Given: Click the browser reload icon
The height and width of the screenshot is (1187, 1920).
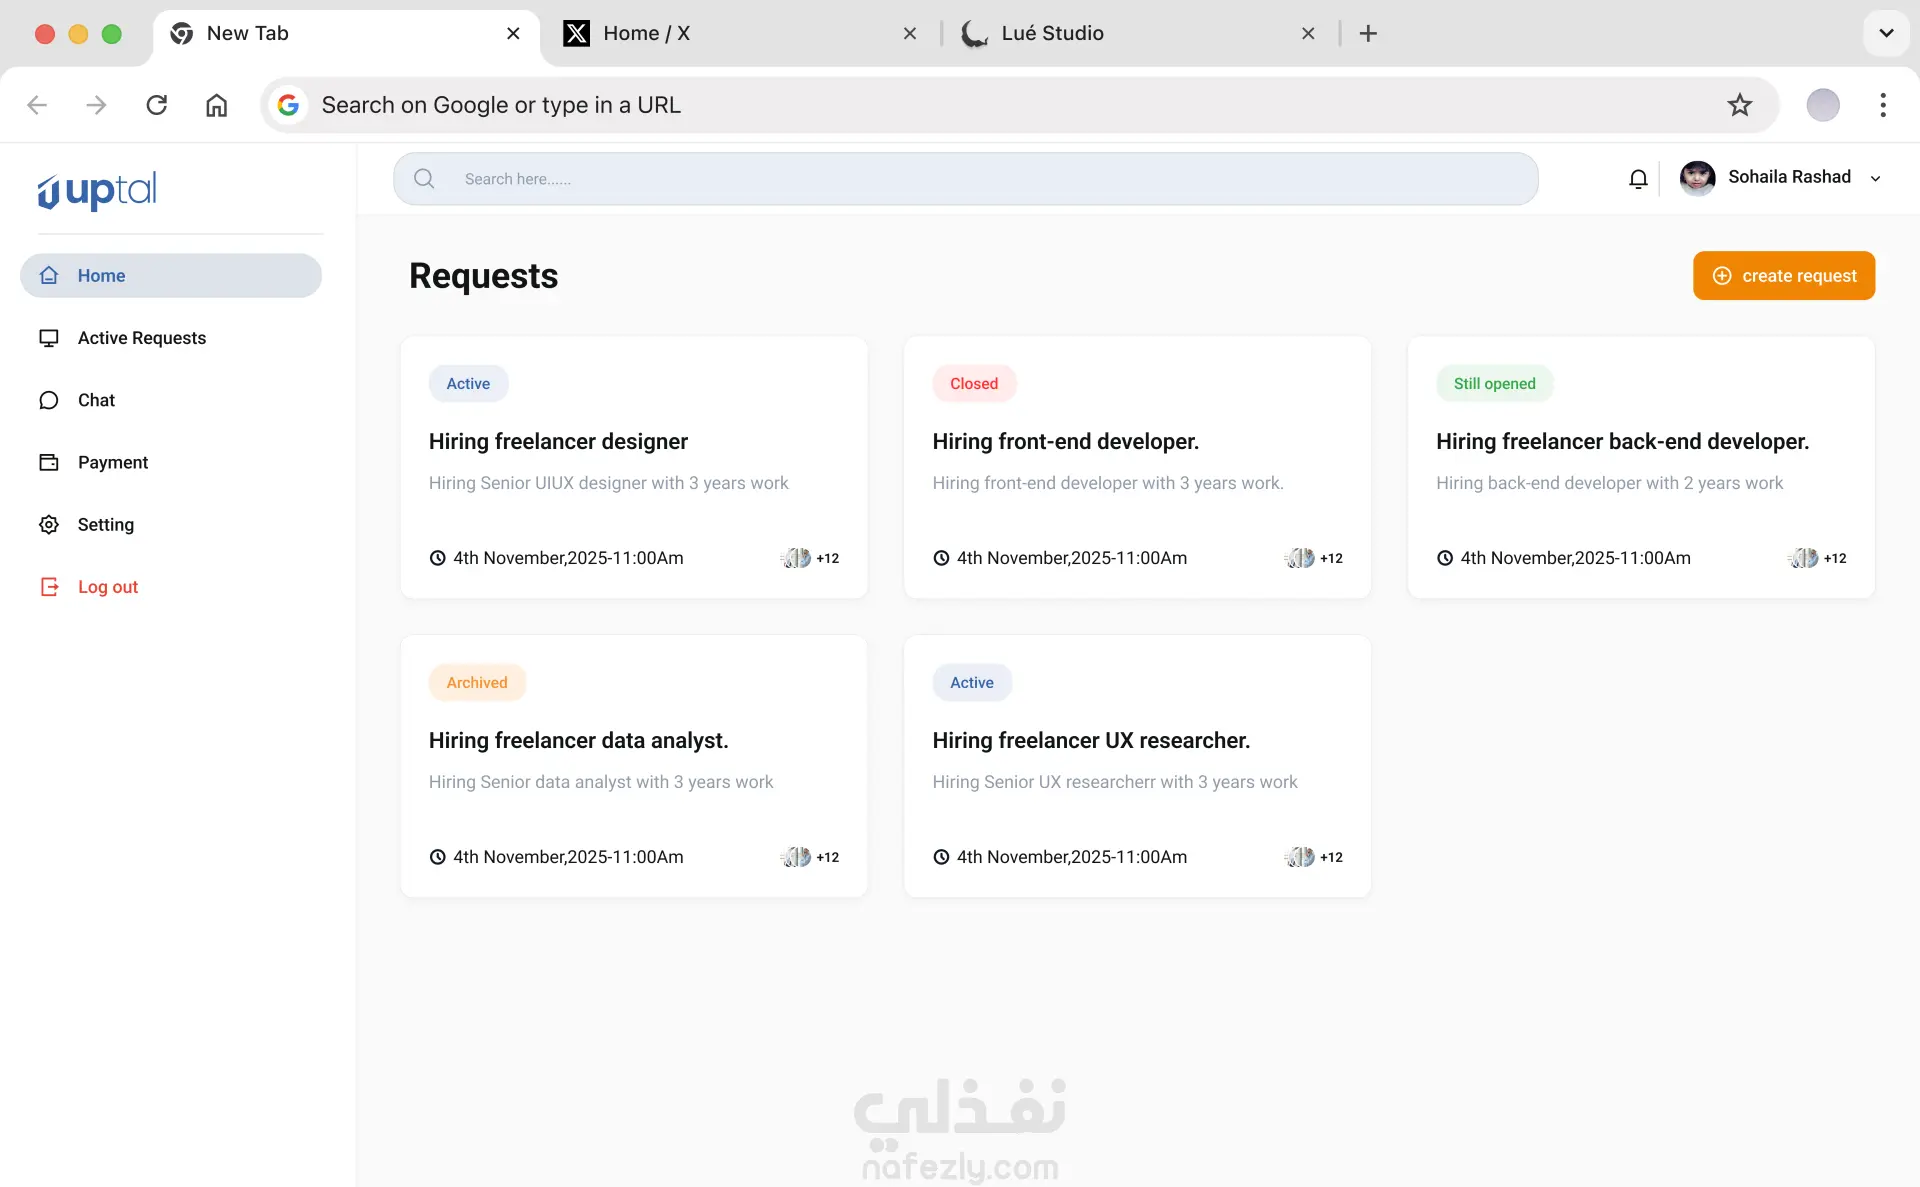Looking at the screenshot, I should [x=157, y=105].
